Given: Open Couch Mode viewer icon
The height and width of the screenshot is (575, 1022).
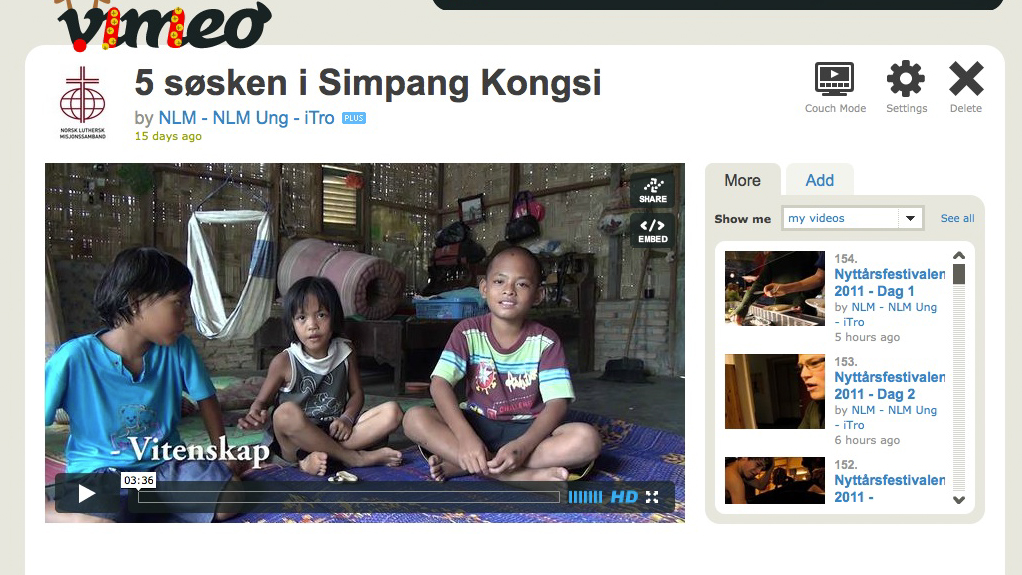Looking at the screenshot, I should pyautogui.click(x=834, y=80).
